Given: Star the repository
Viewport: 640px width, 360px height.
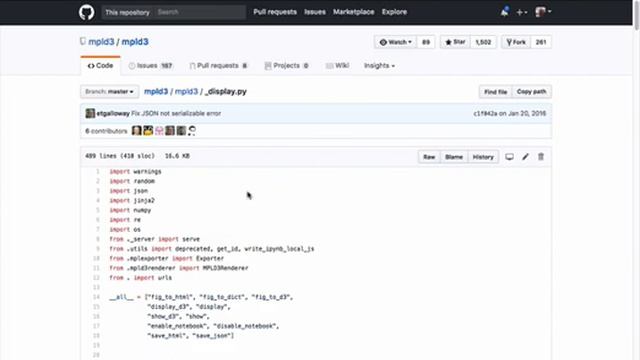Looking at the screenshot, I should click(x=455, y=42).
